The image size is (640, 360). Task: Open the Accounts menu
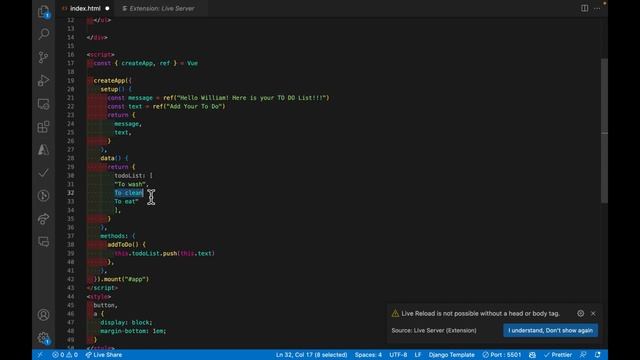pos(43,315)
